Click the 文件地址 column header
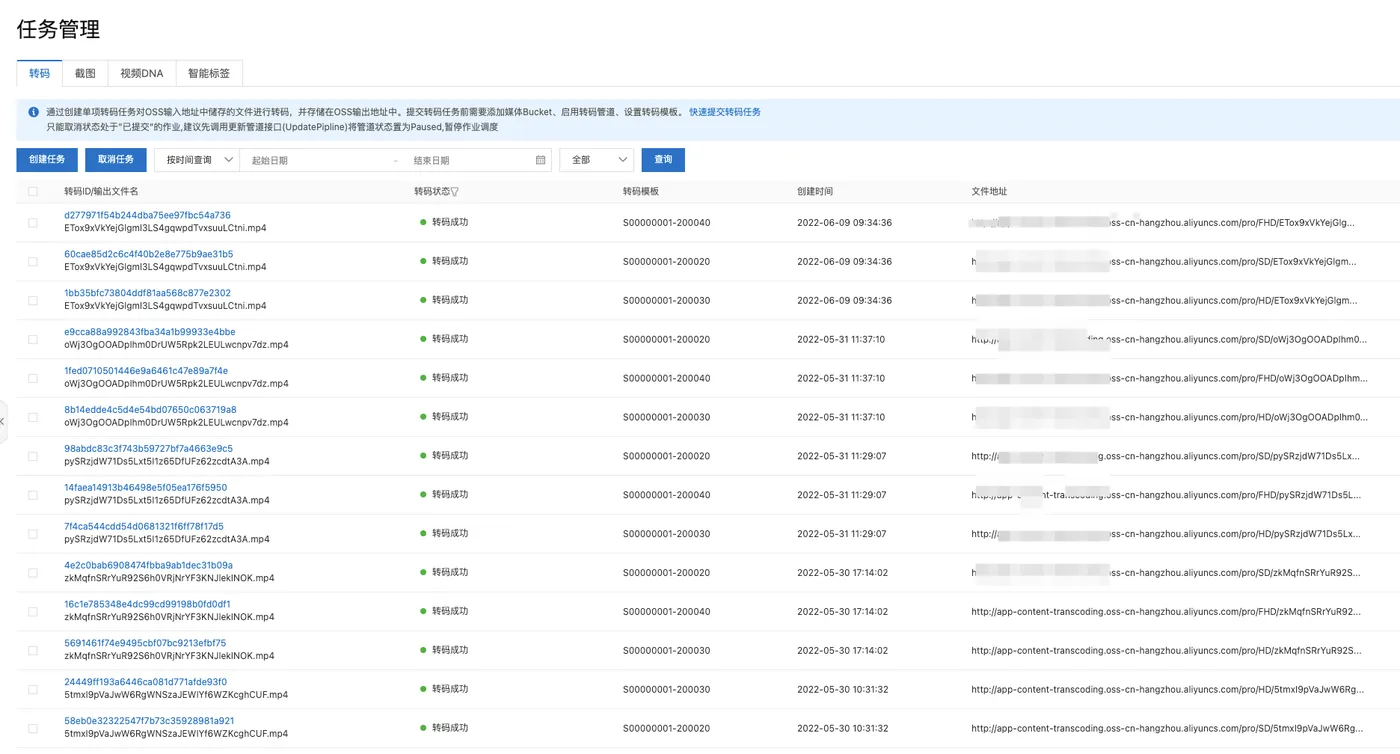This screenshot has width=1400, height=754. [x=989, y=191]
